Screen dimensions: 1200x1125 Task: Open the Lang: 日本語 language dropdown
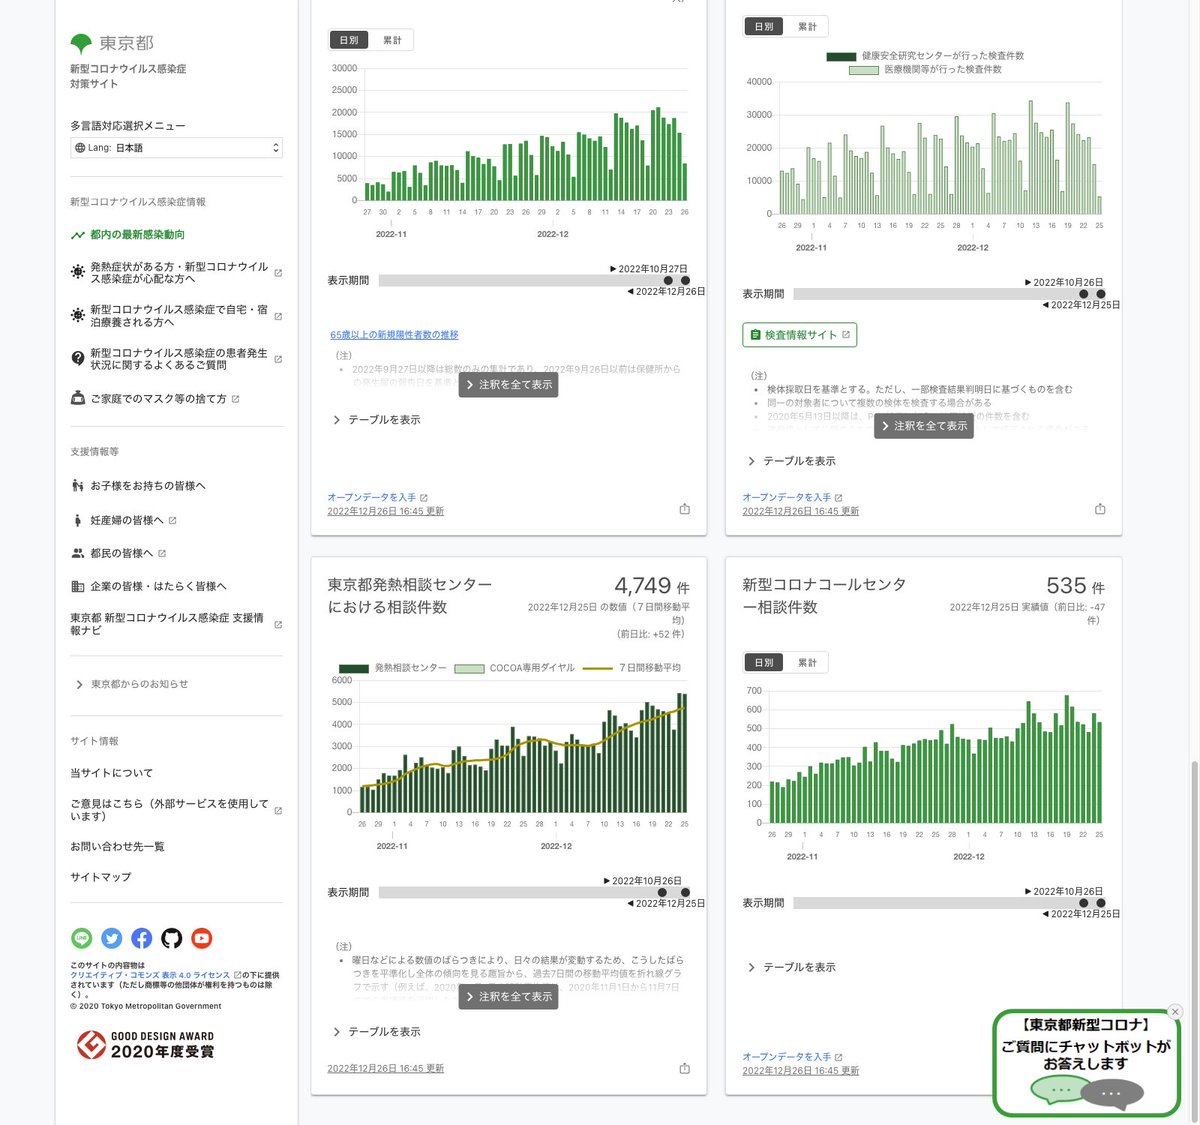(176, 148)
